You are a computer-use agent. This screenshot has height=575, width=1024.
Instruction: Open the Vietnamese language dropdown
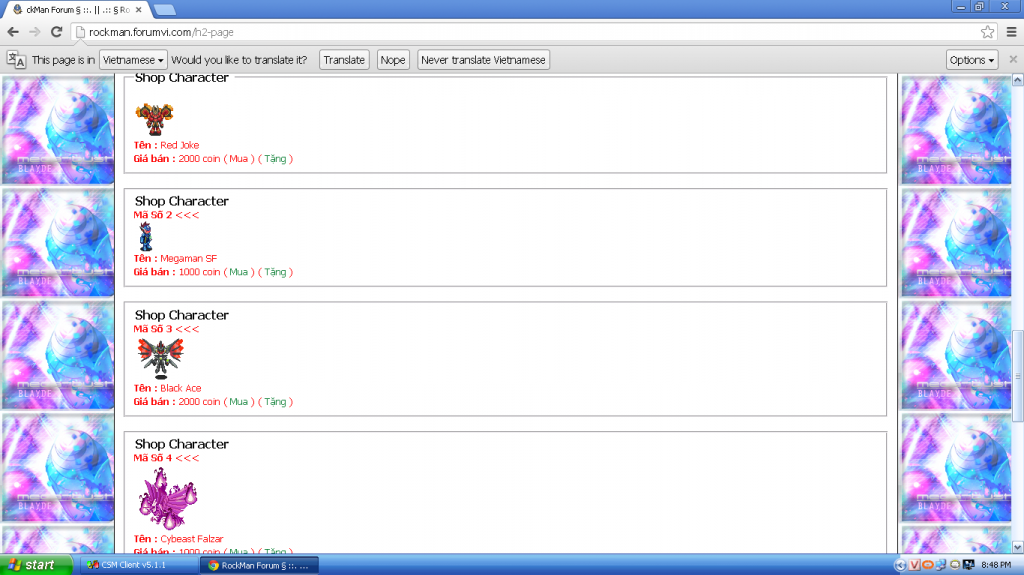pos(133,59)
